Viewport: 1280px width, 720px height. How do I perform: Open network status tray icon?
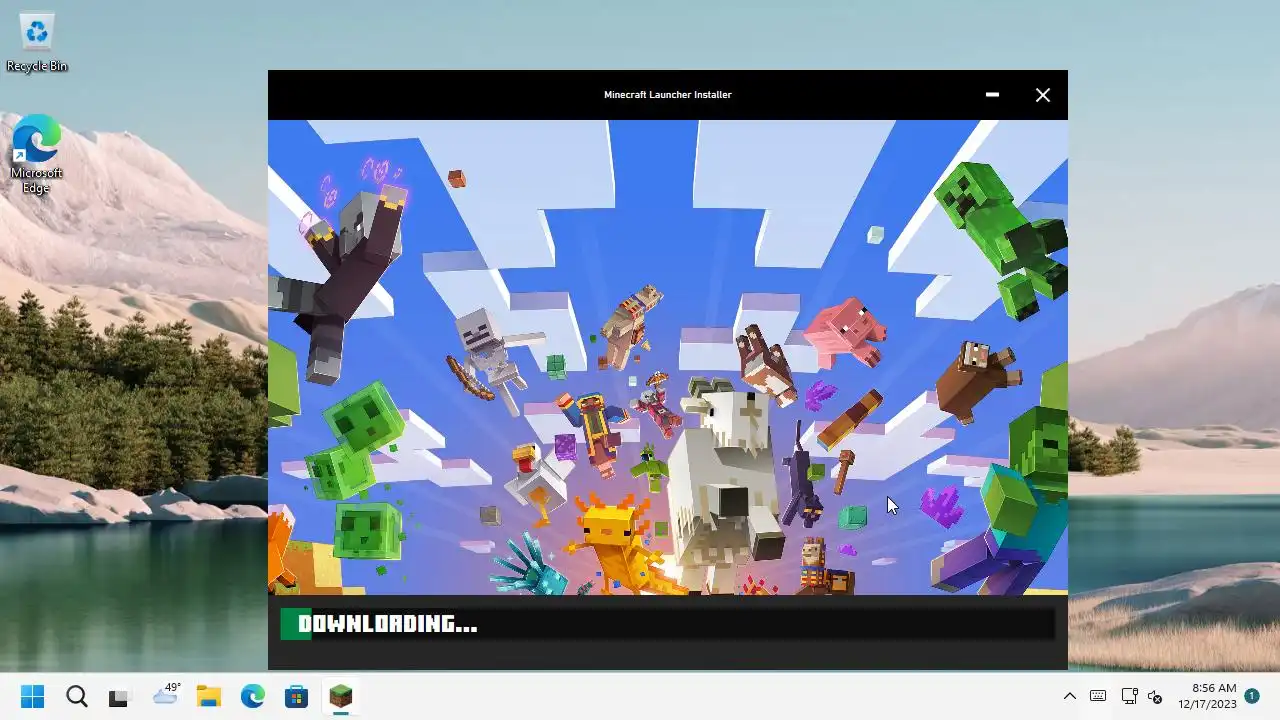pos(1129,697)
